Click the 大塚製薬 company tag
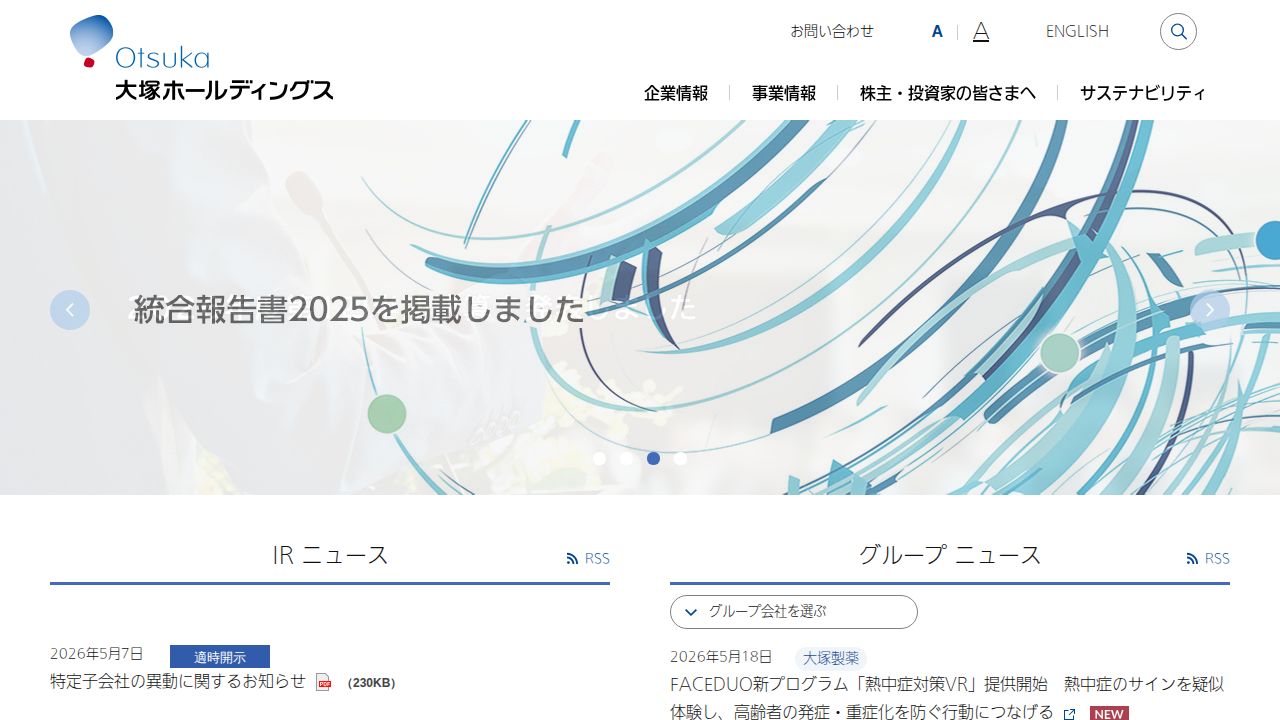1280x720 pixels. [x=831, y=658]
